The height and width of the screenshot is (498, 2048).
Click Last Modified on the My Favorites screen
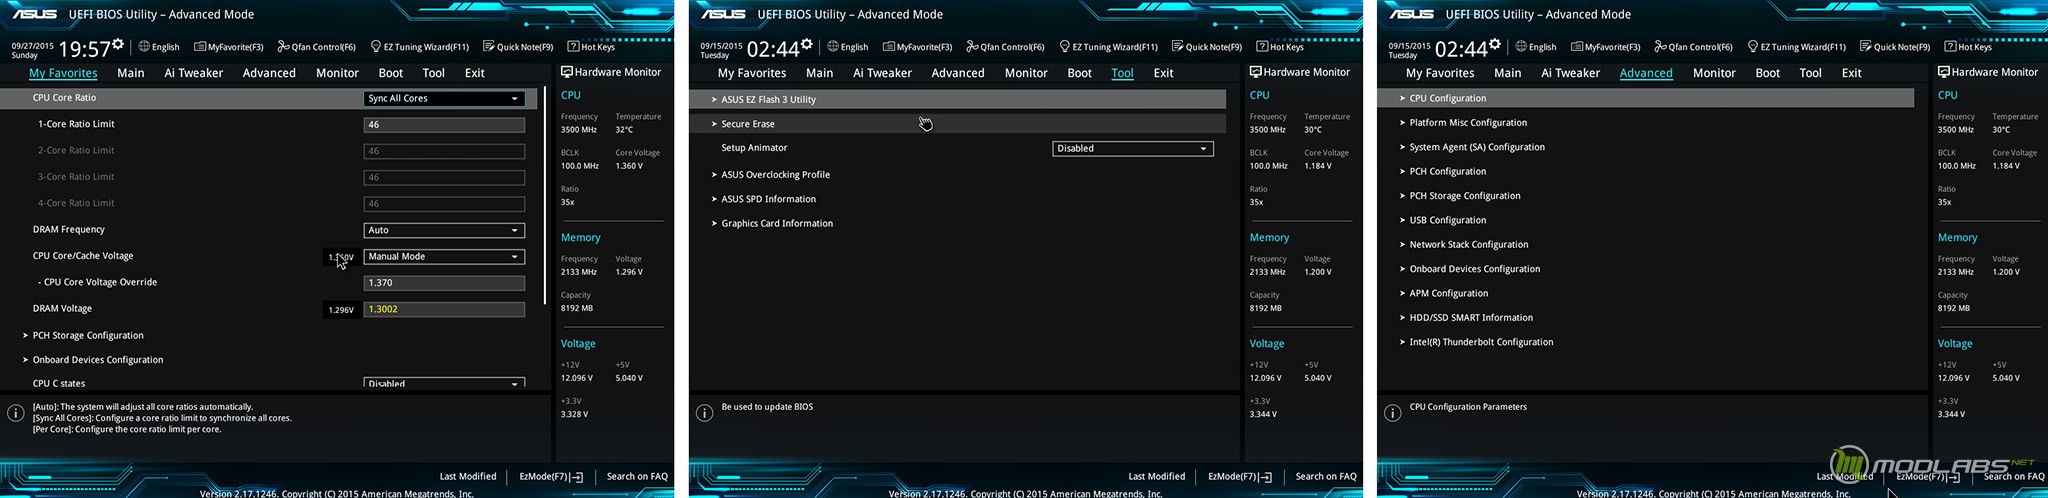468,476
